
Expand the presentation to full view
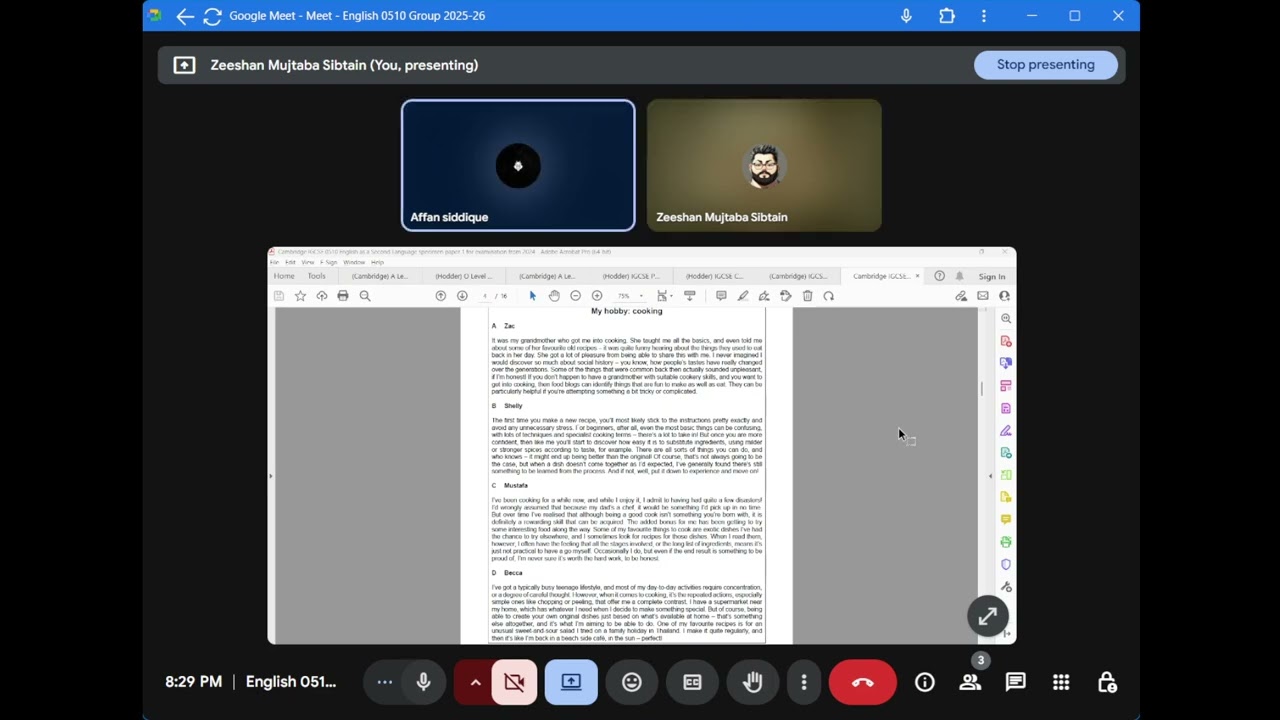(x=988, y=616)
